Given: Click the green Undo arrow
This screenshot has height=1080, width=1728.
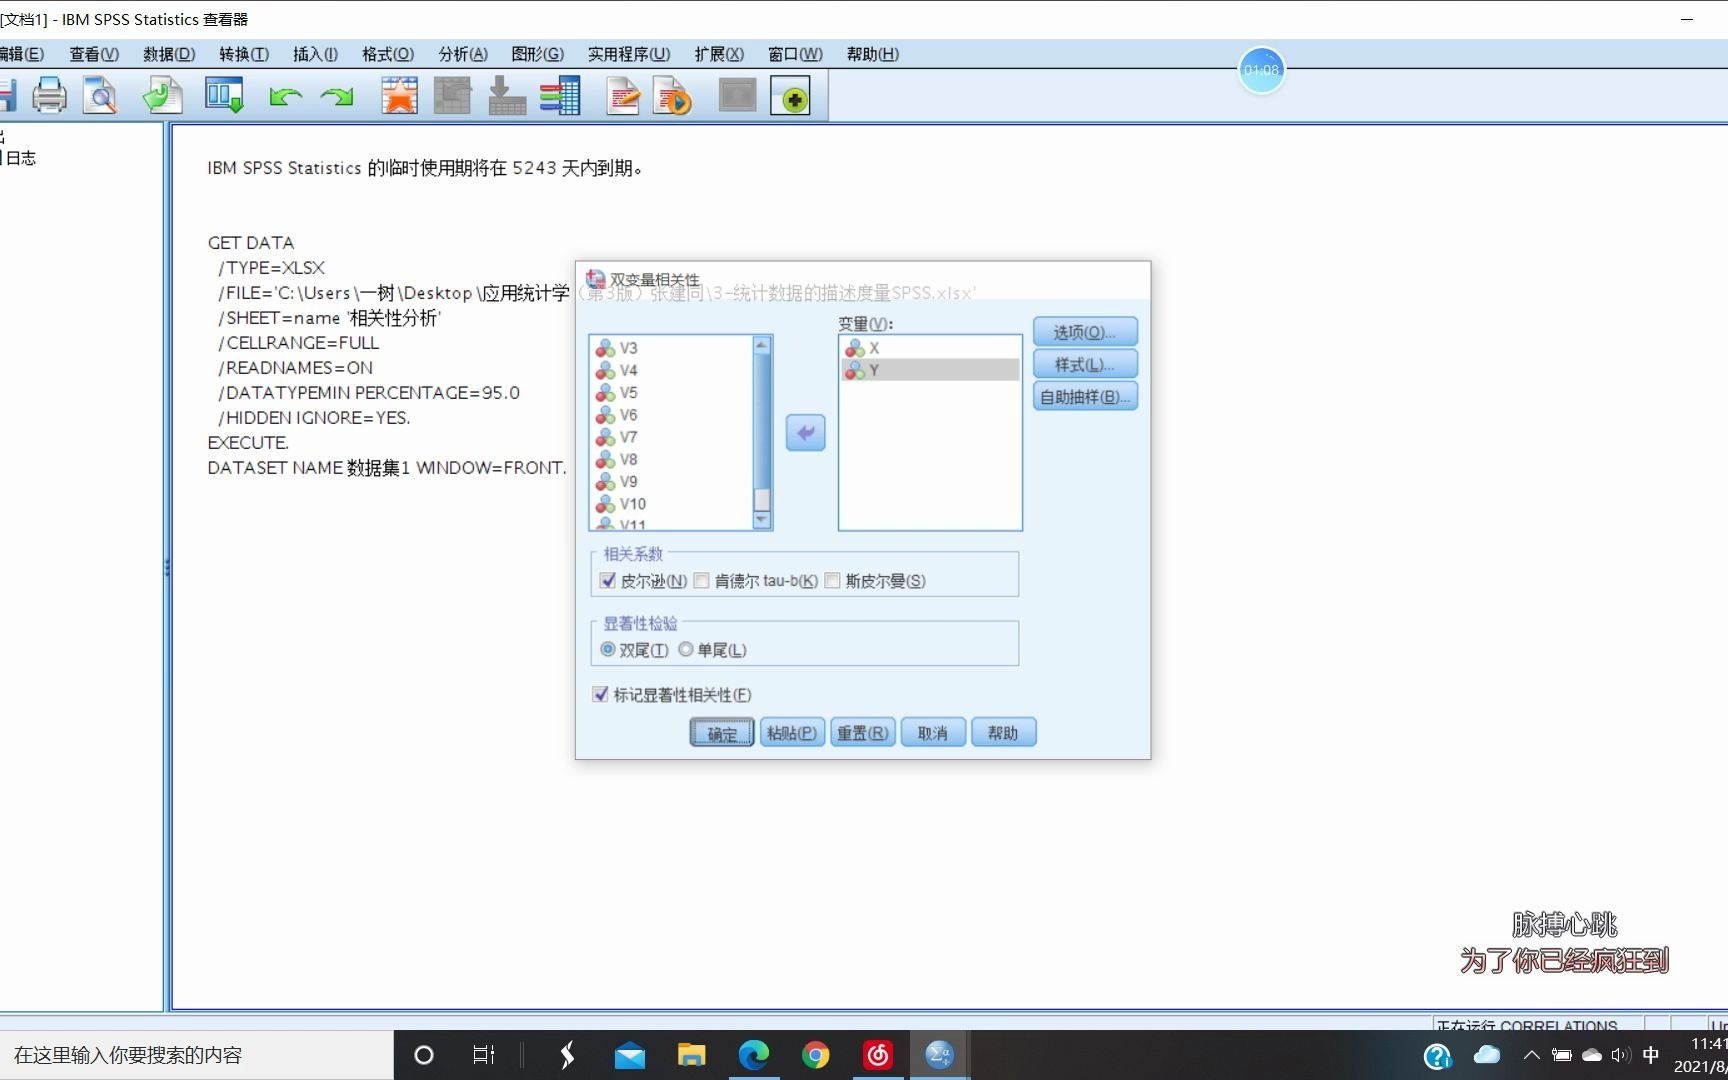Looking at the screenshot, I should click(x=285, y=97).
